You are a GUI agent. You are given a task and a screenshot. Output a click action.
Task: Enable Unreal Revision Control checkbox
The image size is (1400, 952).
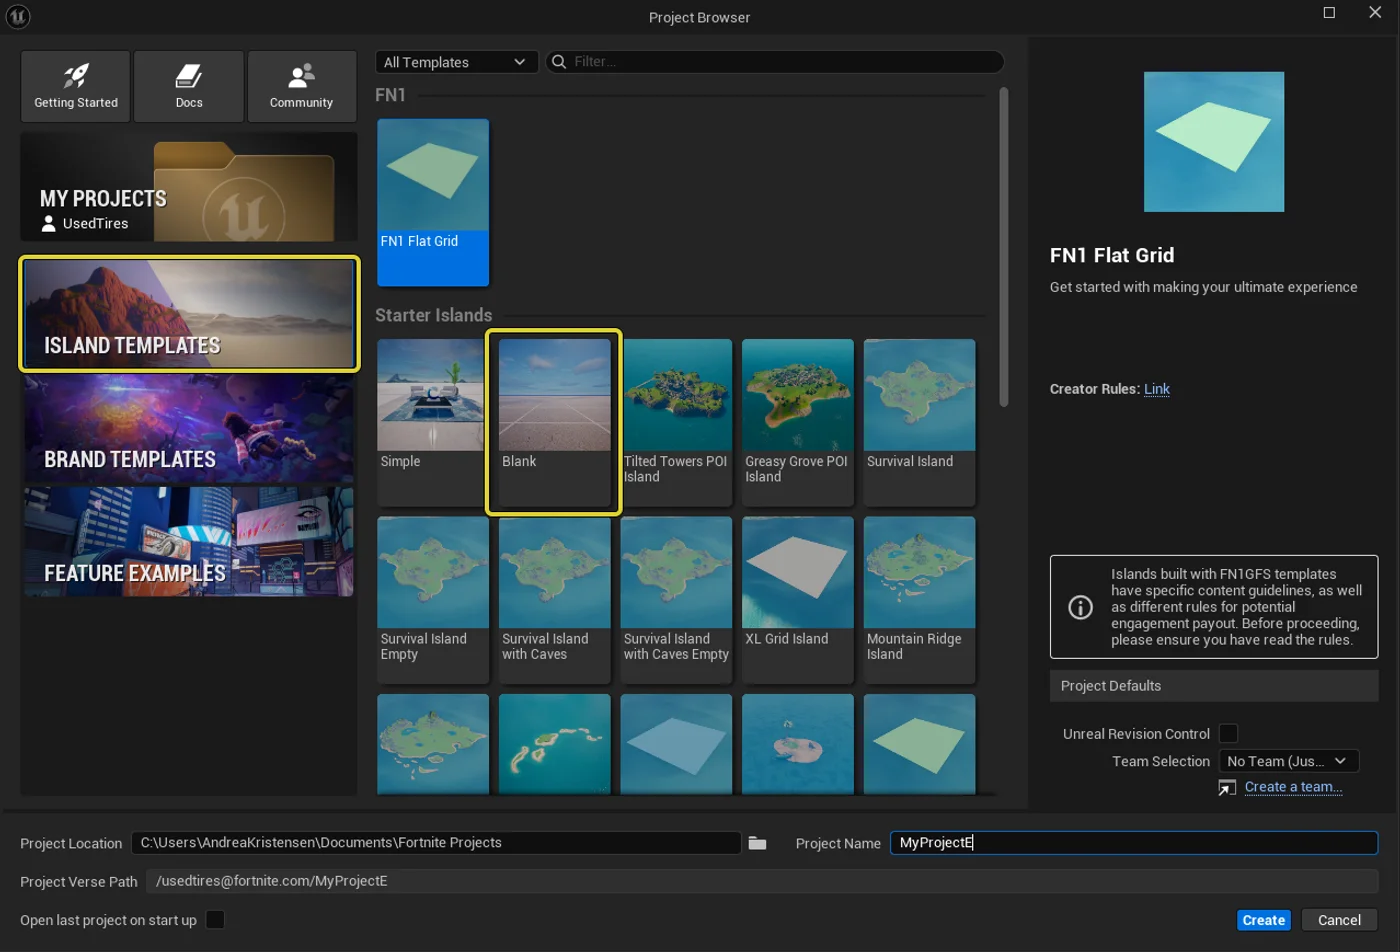(x=1229, y=734)
